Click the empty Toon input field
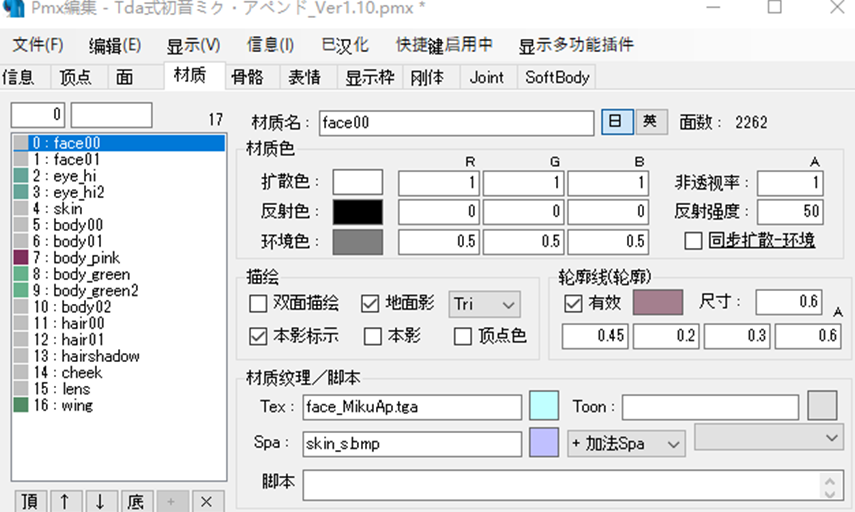855x512 pixels. point(711,407)
